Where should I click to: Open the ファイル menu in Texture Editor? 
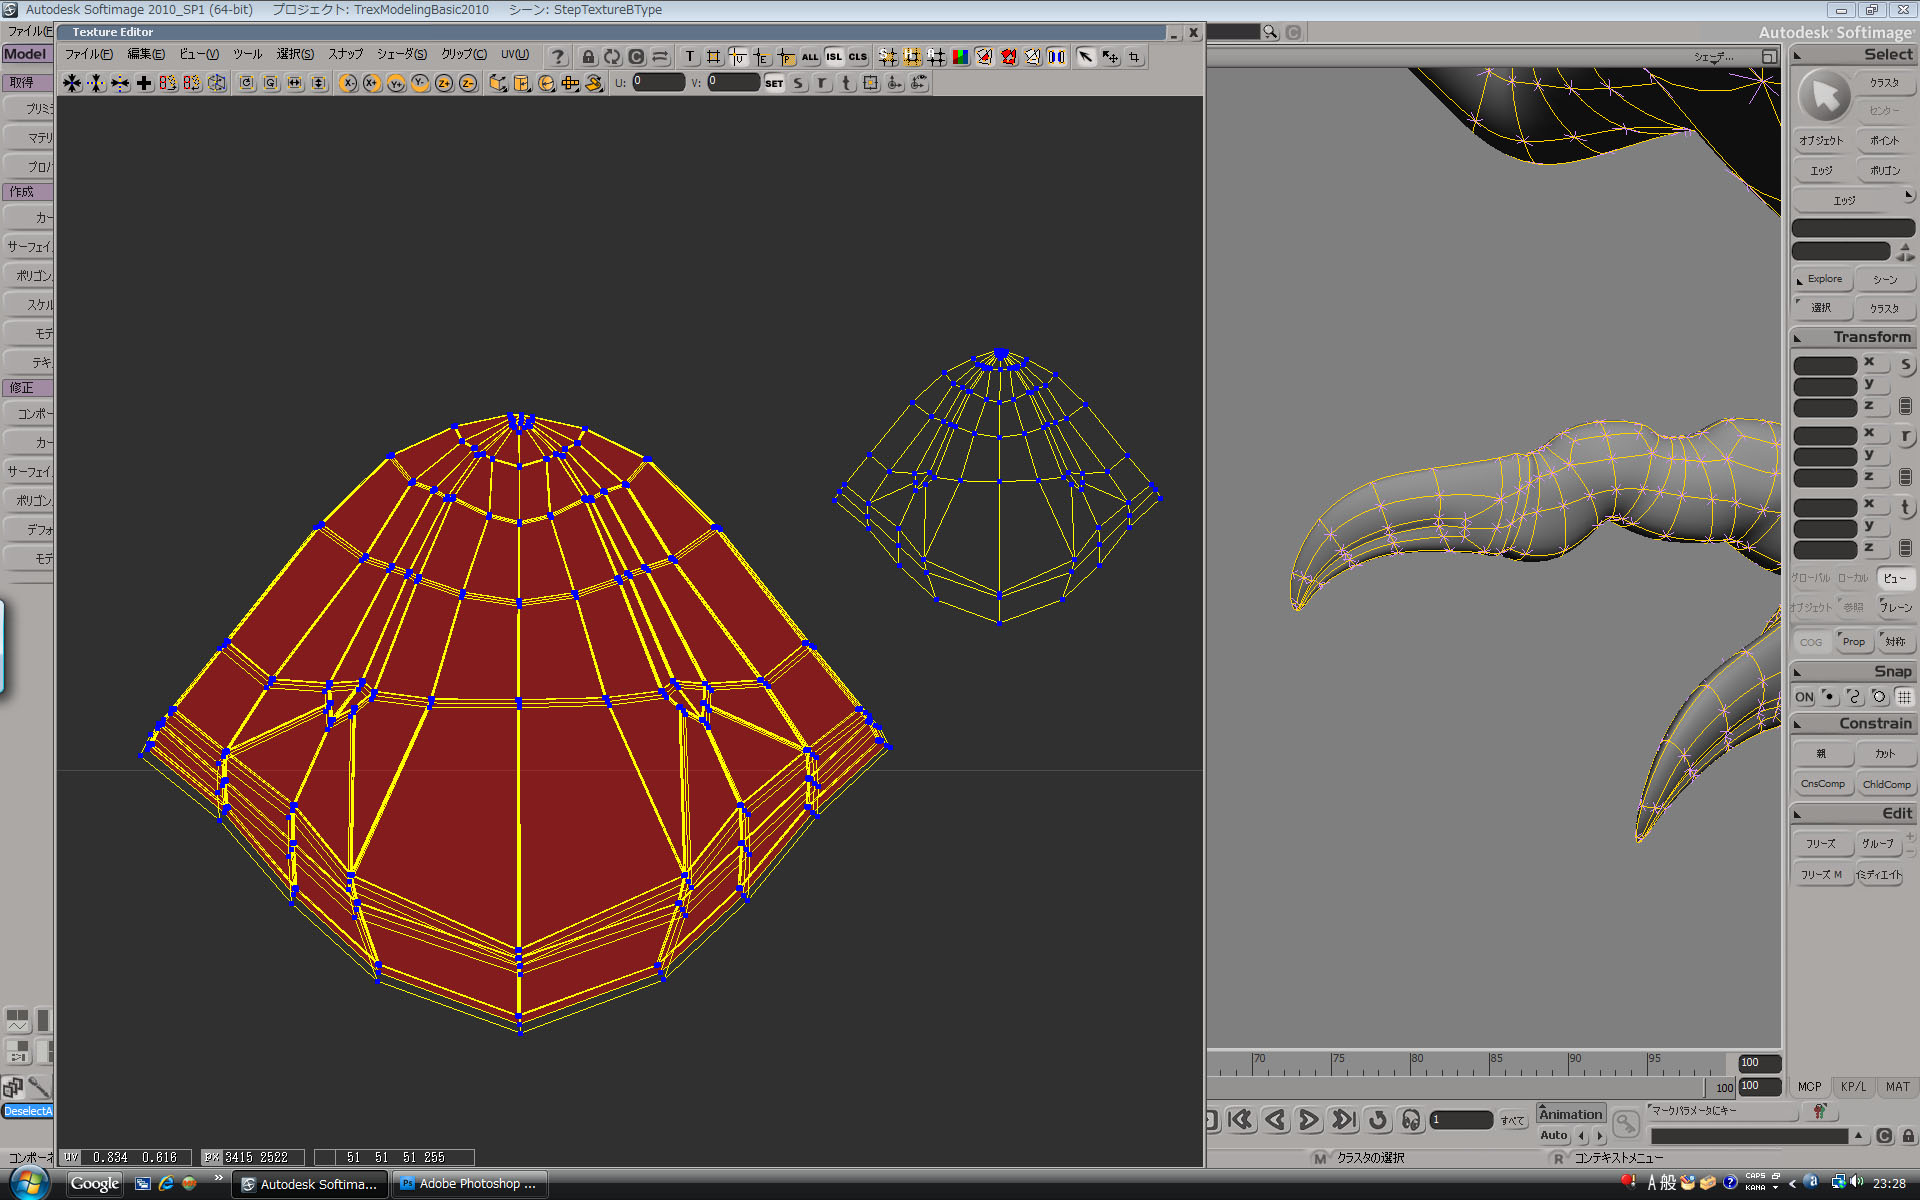click(88, 54)
